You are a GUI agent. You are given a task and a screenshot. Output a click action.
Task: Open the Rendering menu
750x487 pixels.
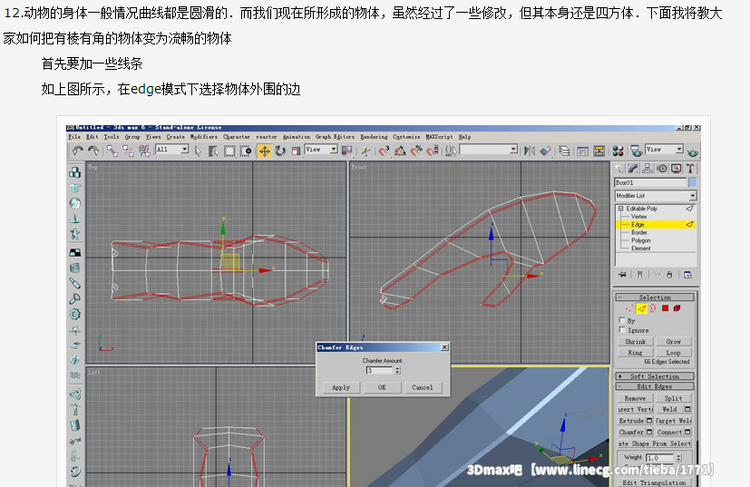(374, 137)
